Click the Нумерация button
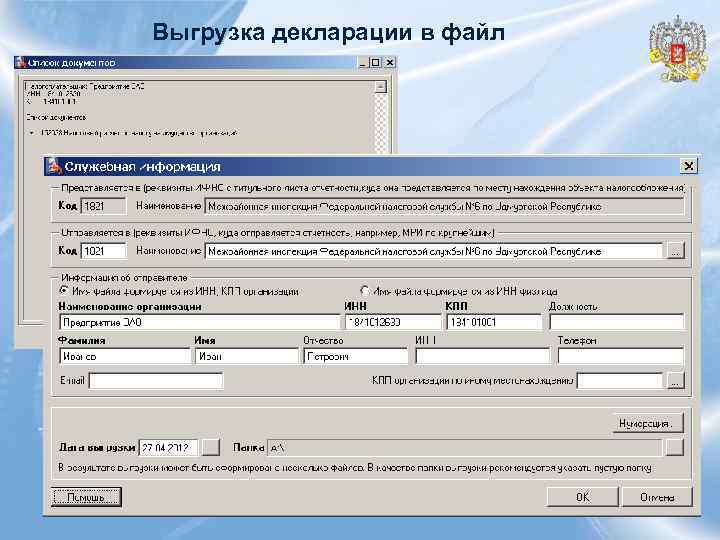720x540 pixels. click(647, 423)
